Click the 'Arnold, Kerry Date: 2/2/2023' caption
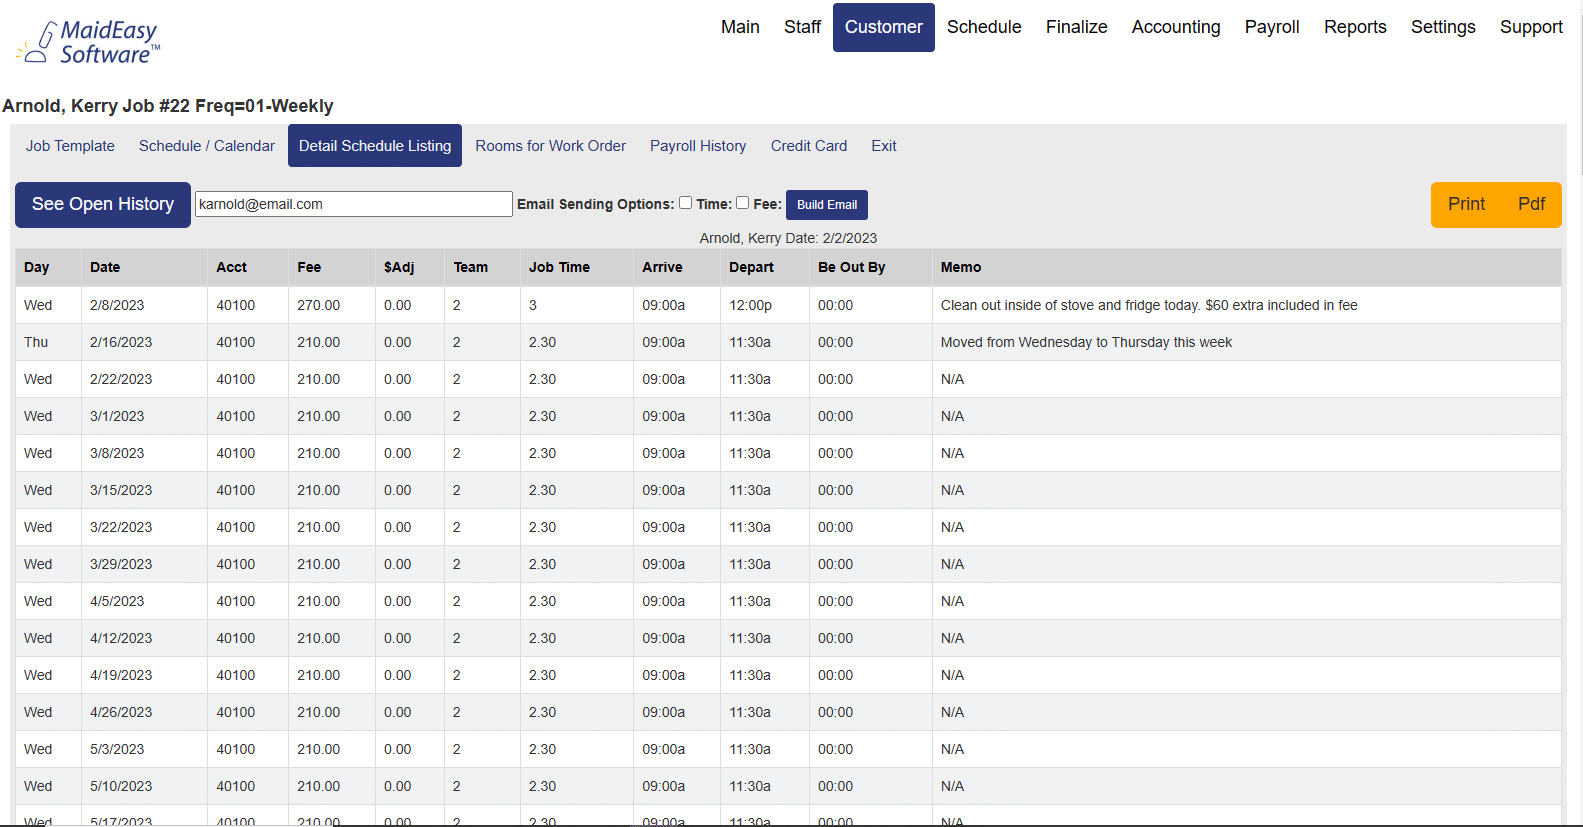This screenshot has width=1583, height=827. (788, 238)
